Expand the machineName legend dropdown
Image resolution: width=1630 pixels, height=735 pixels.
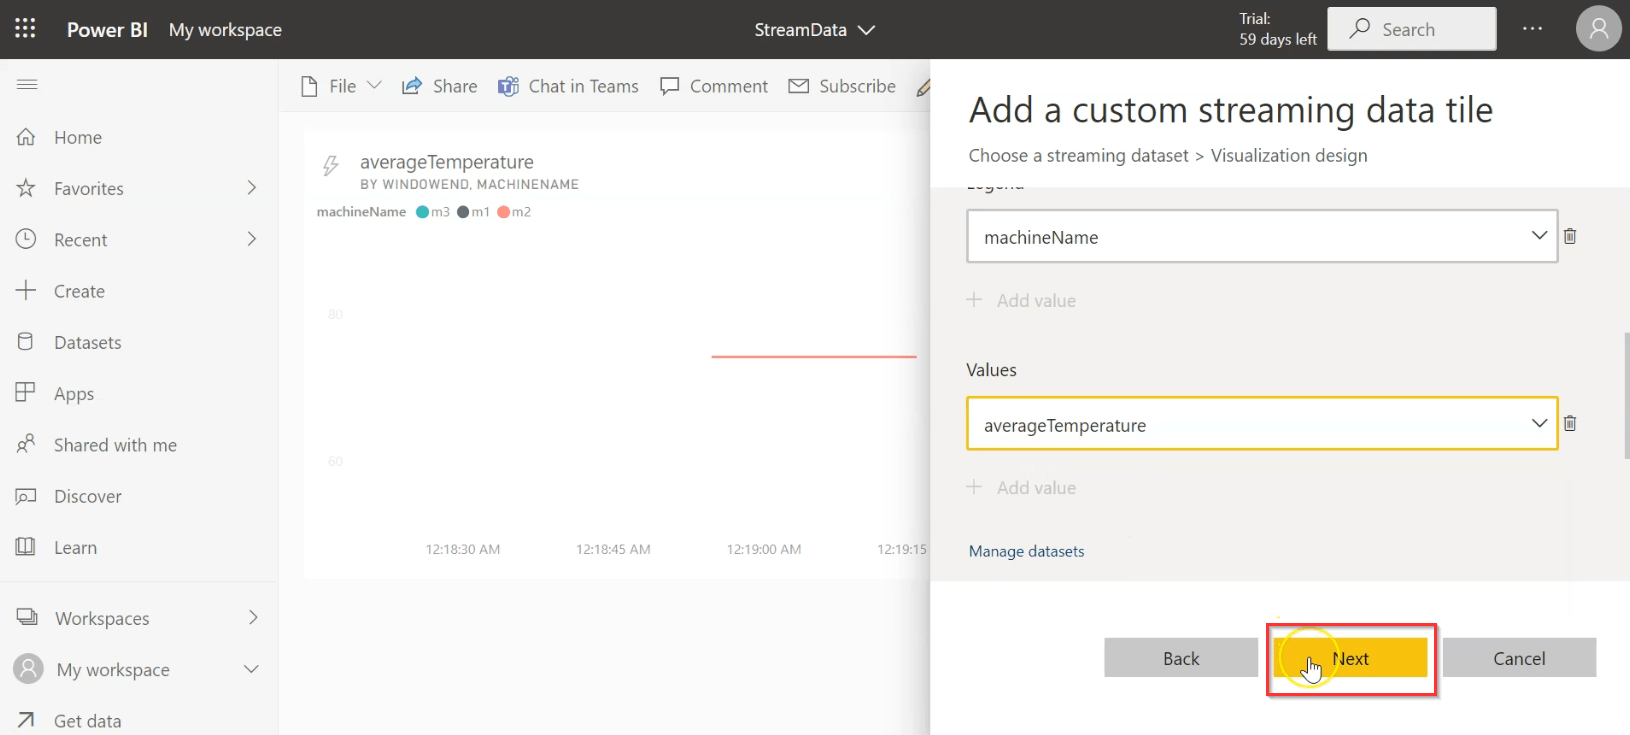[1538, 236]
